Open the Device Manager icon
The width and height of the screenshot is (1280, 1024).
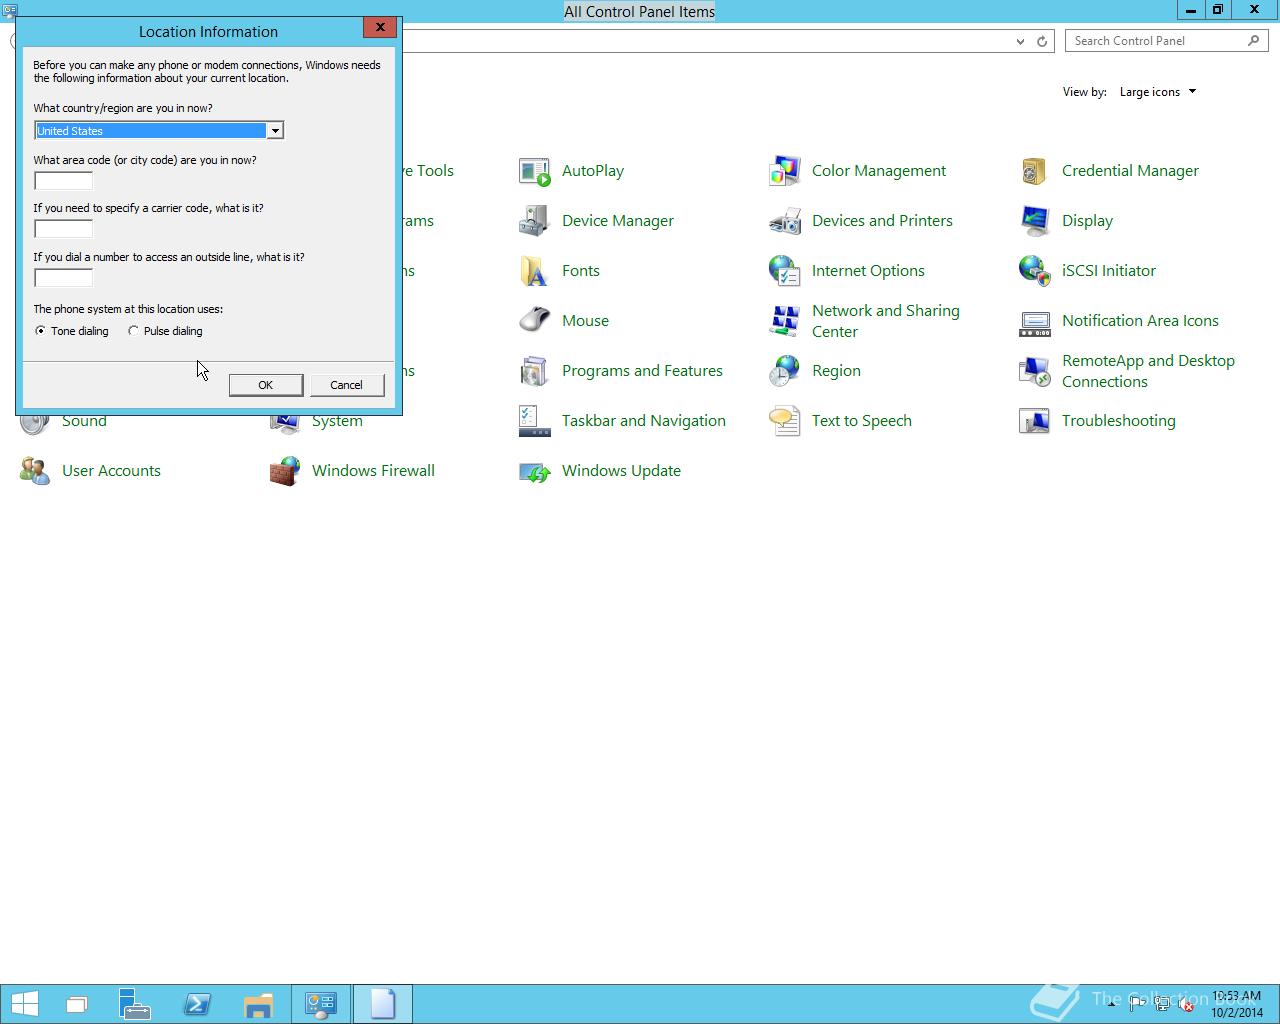(x=535, y=221)
